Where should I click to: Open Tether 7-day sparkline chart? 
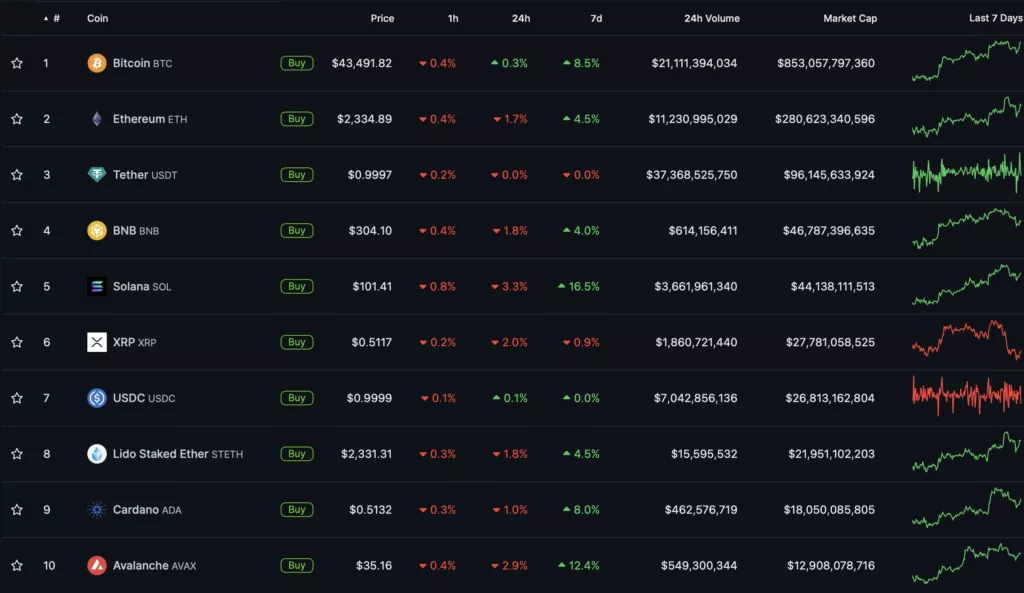point(967,172)
